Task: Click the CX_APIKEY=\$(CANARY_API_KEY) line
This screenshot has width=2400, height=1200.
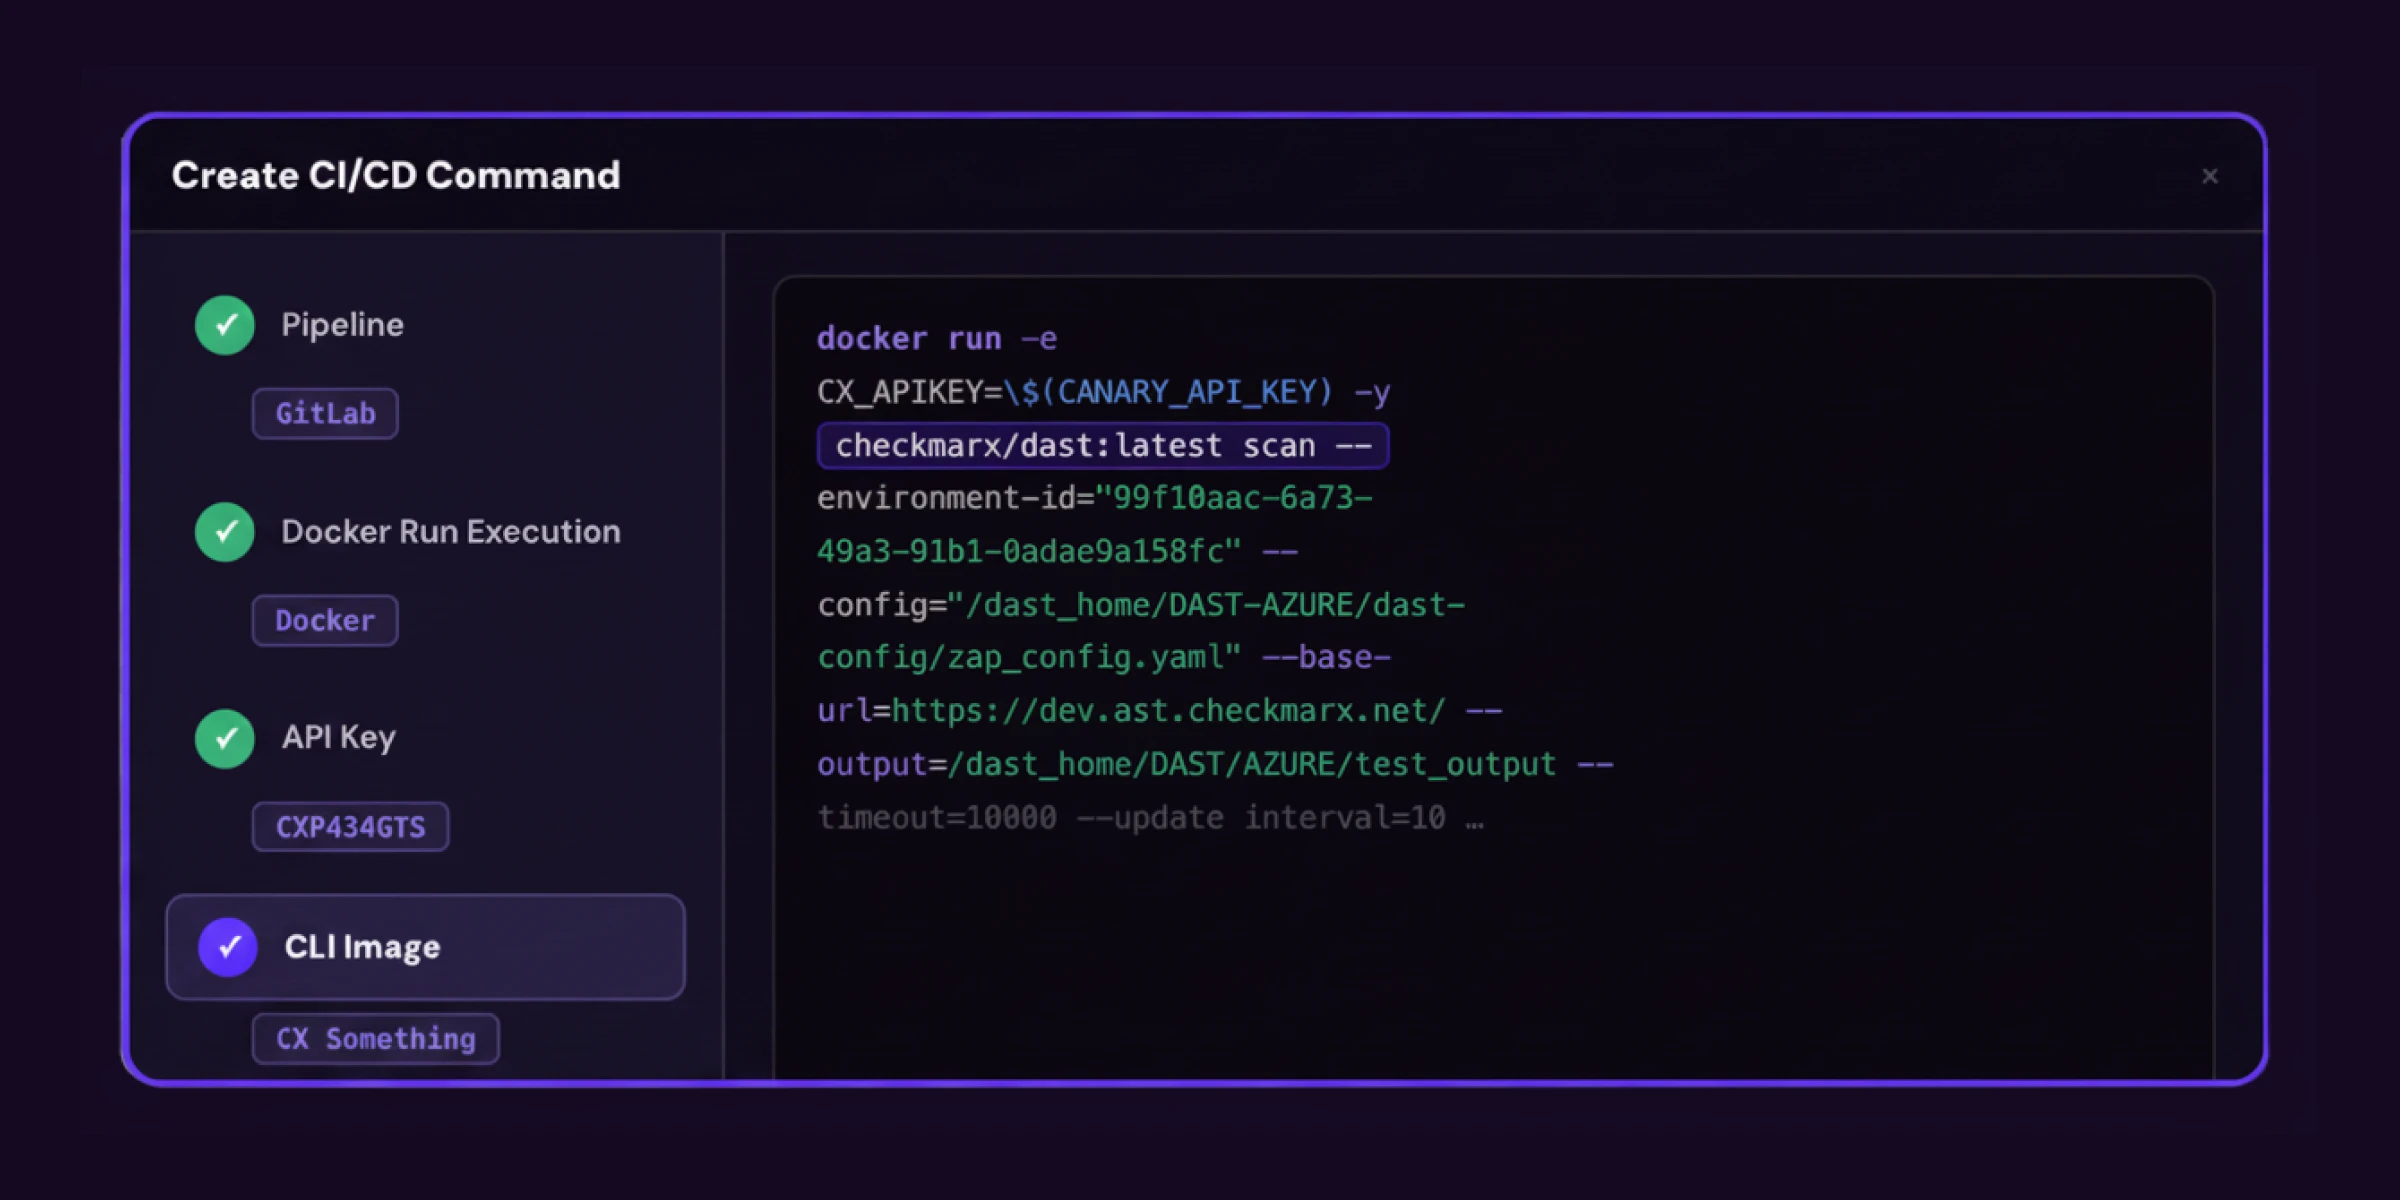Action: [x=1104, y=392]
